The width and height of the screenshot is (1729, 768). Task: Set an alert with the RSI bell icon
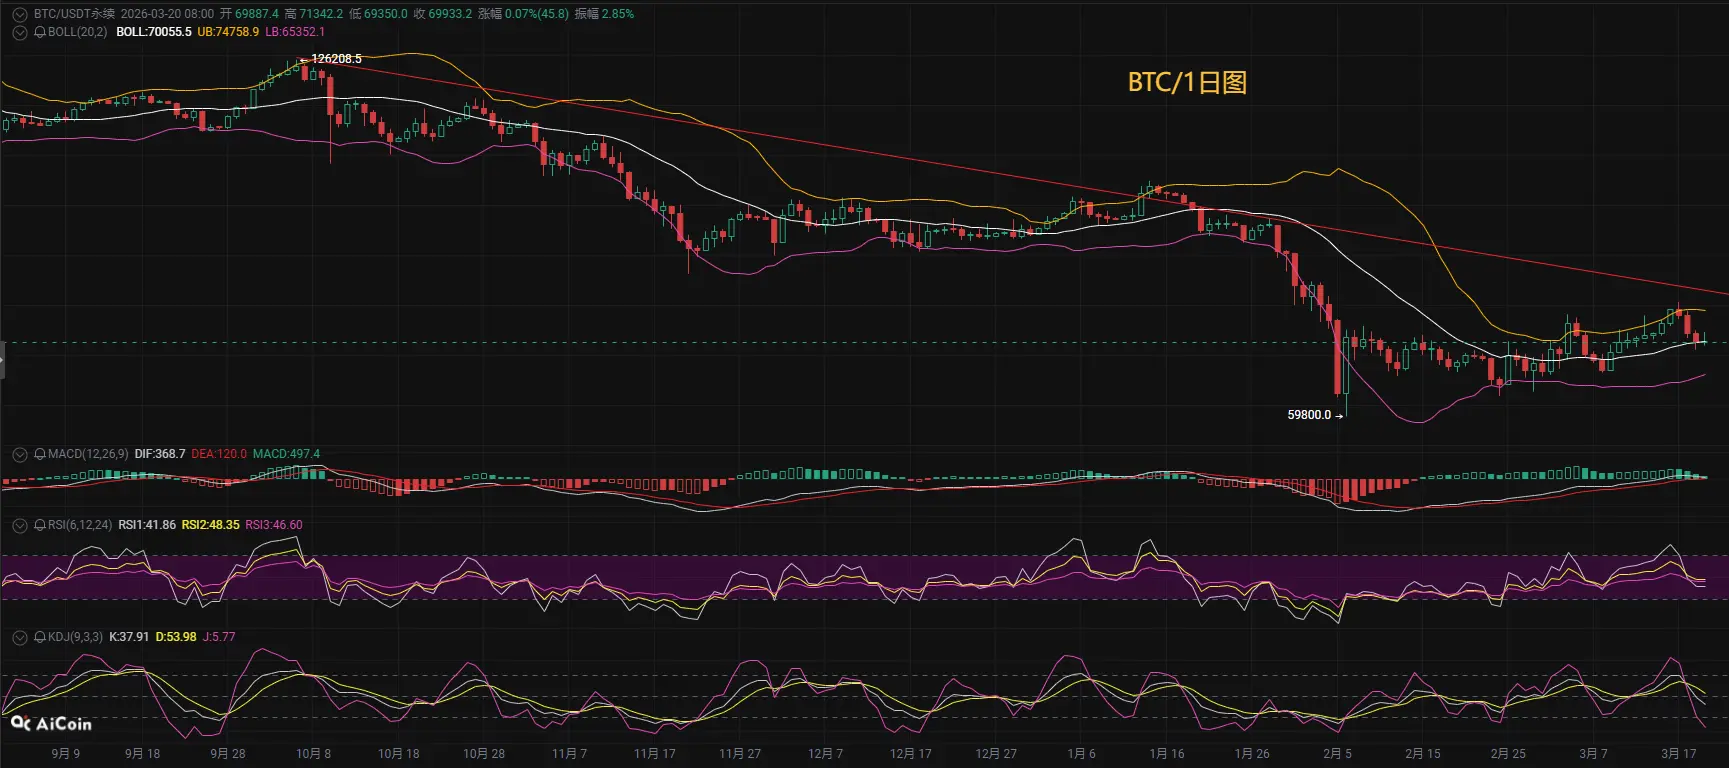pyautogui.click(x=40, y=525)
